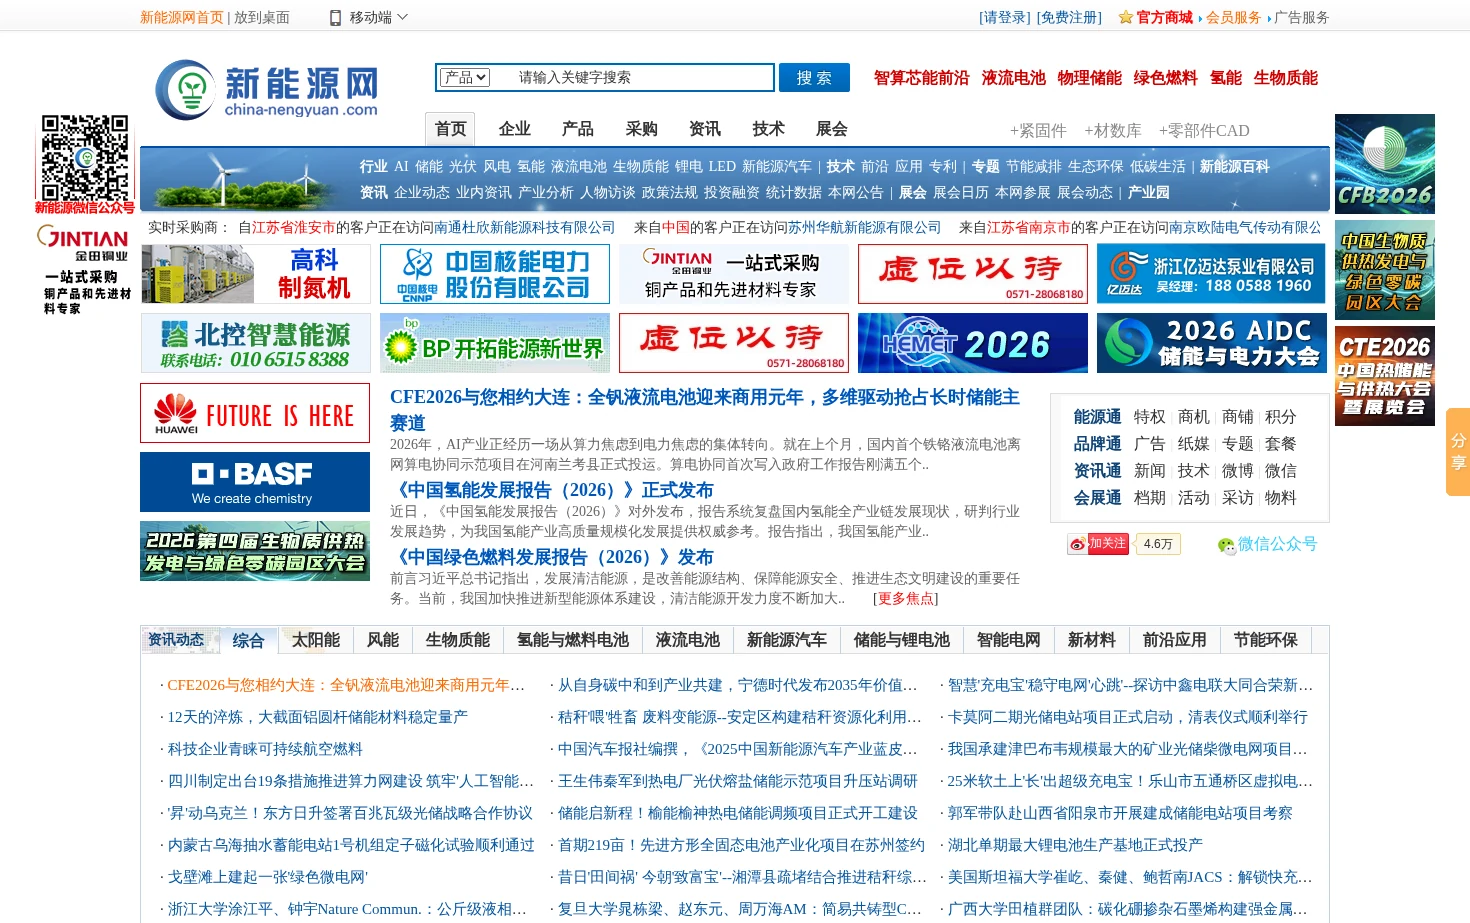Image resolution: width=1470 pixels, height=923 pixels.
Task: Click the 搜索 search button
Action: pyautogui.click(x=814, y=77)
